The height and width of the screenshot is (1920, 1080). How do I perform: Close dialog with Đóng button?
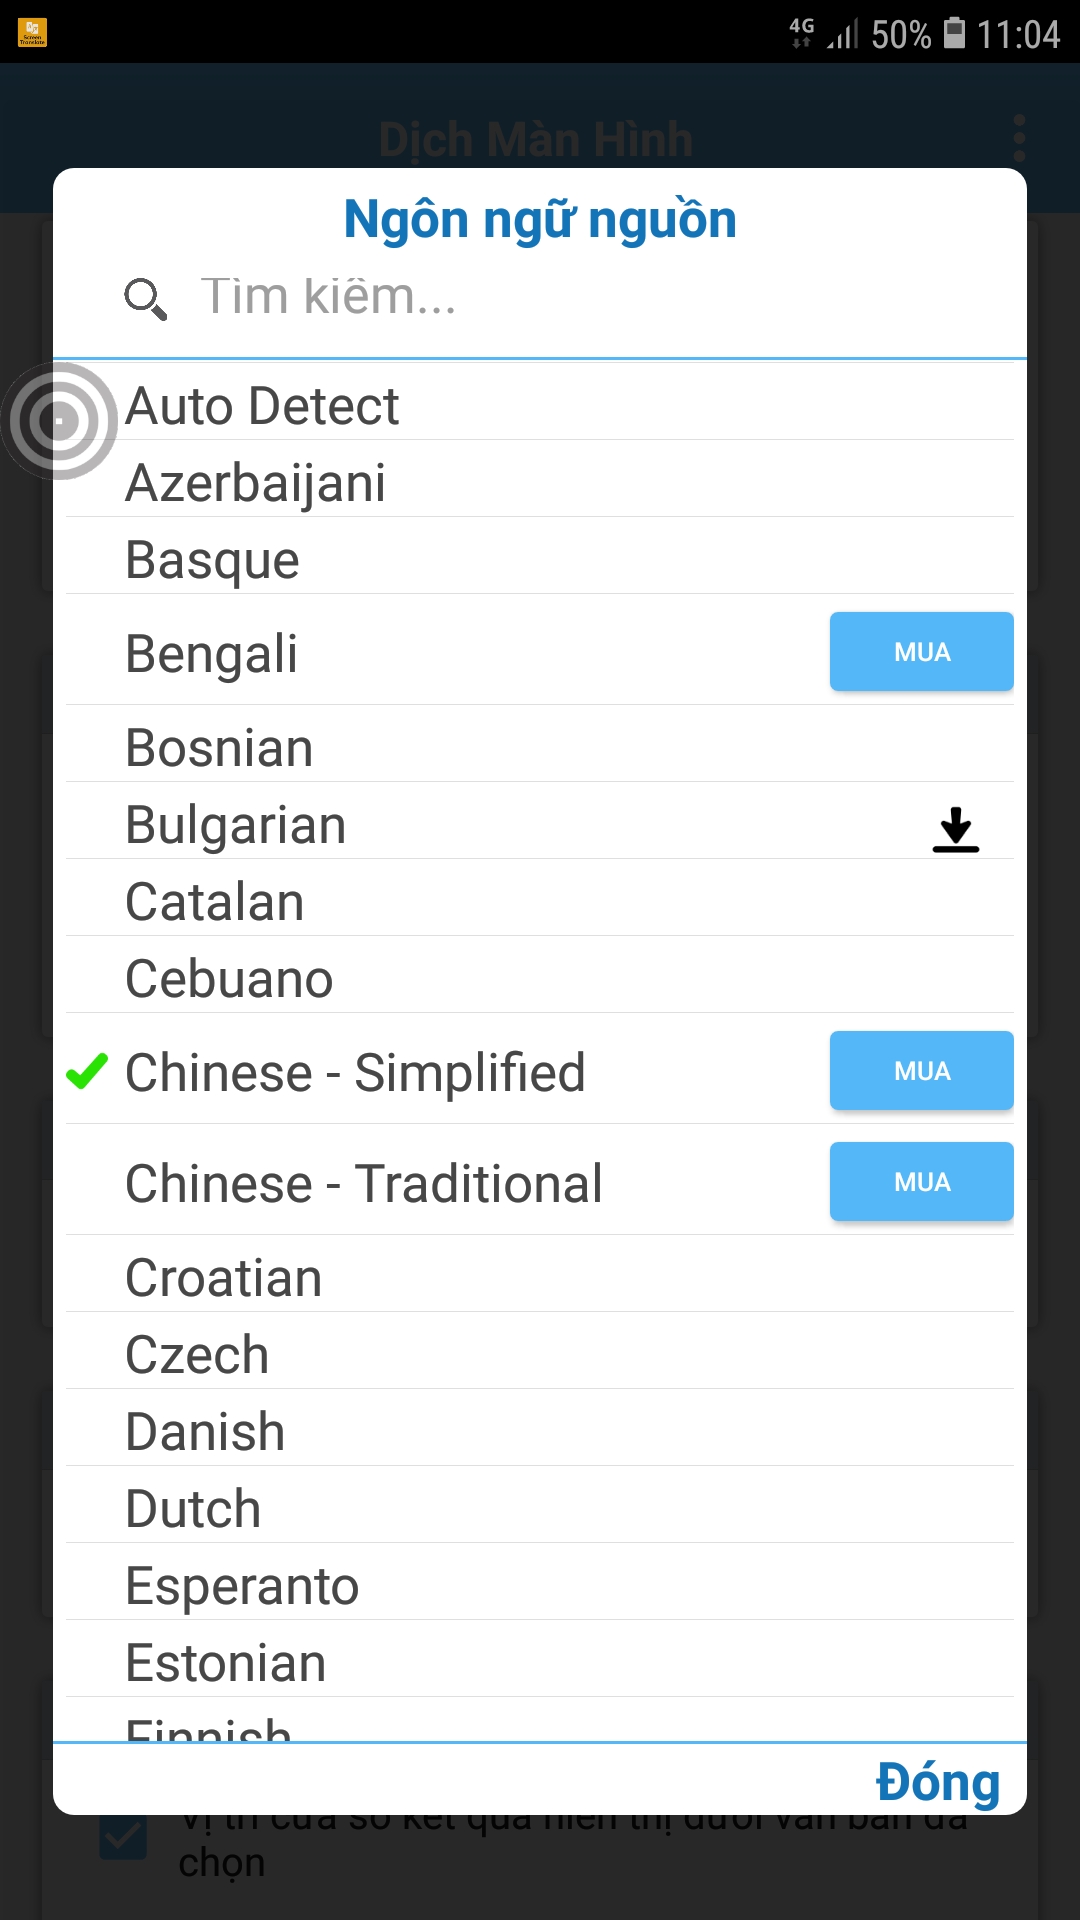tap(937, 1782)
